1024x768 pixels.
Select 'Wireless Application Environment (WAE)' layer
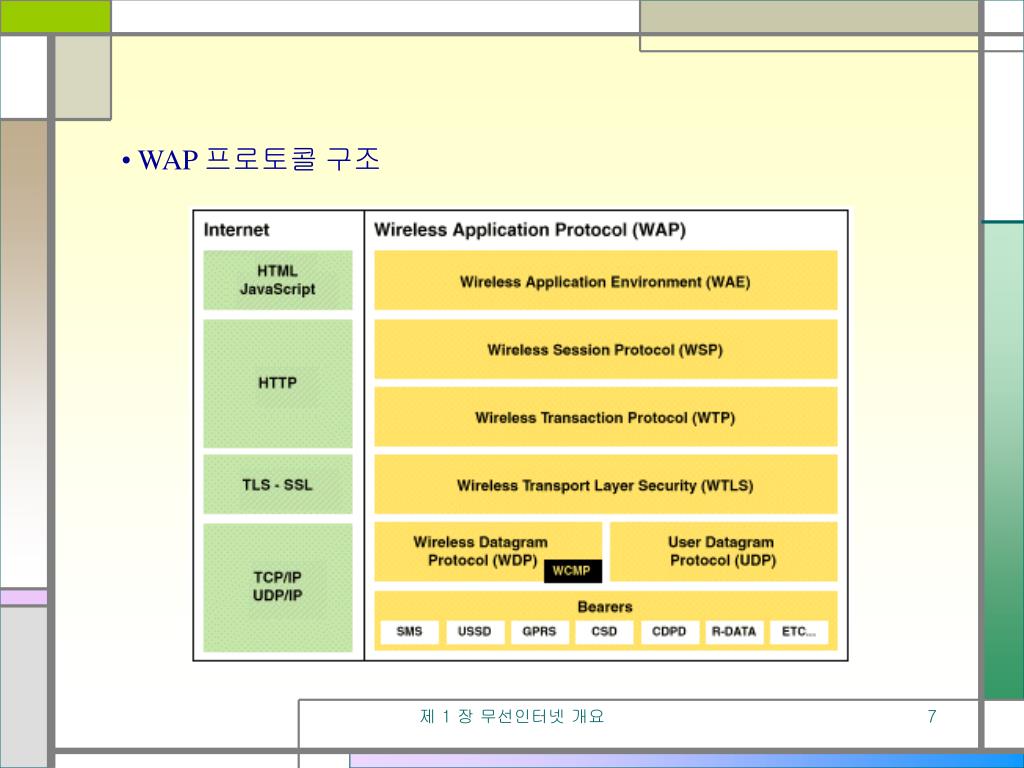[x=605, y=280]
